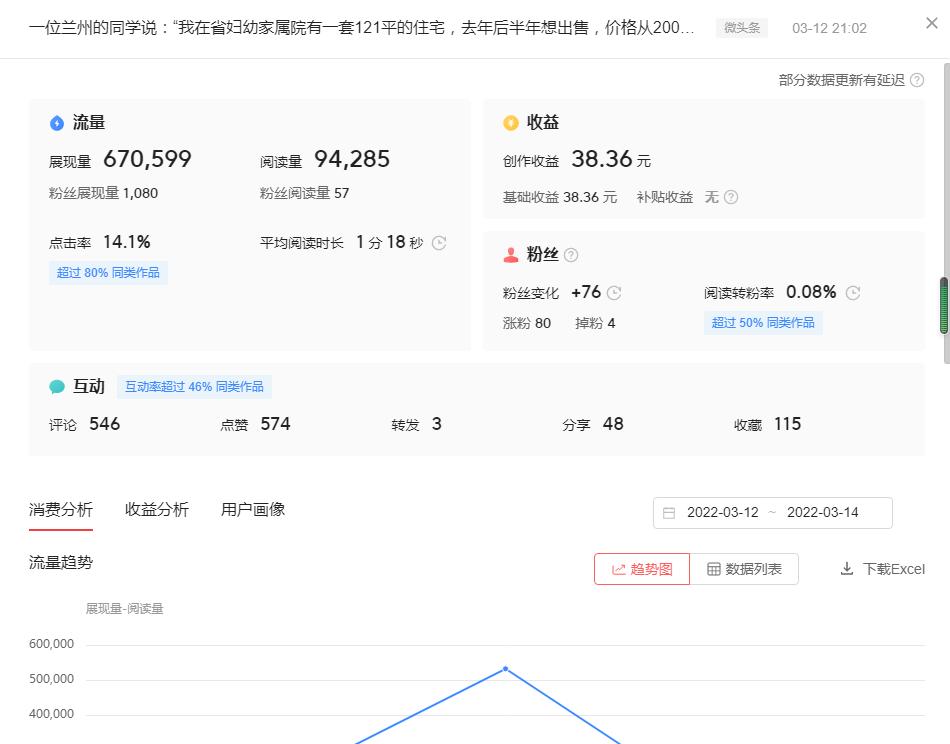Open the 数据列表 table view icon
The width and height of the screenshot is (950, 744).
(x=715, y=568)
